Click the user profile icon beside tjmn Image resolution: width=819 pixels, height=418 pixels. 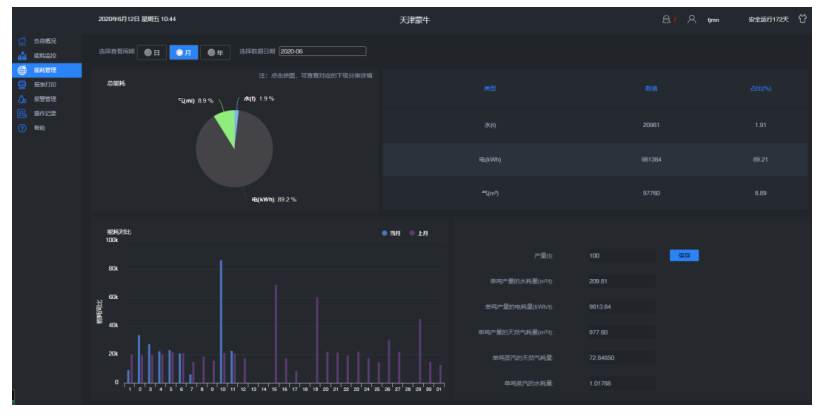691,19
